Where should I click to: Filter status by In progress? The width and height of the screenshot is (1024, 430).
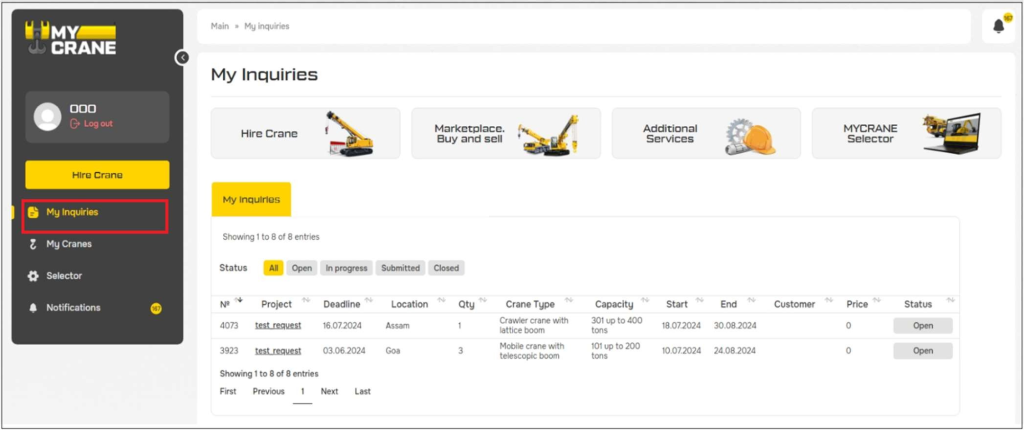346,268
